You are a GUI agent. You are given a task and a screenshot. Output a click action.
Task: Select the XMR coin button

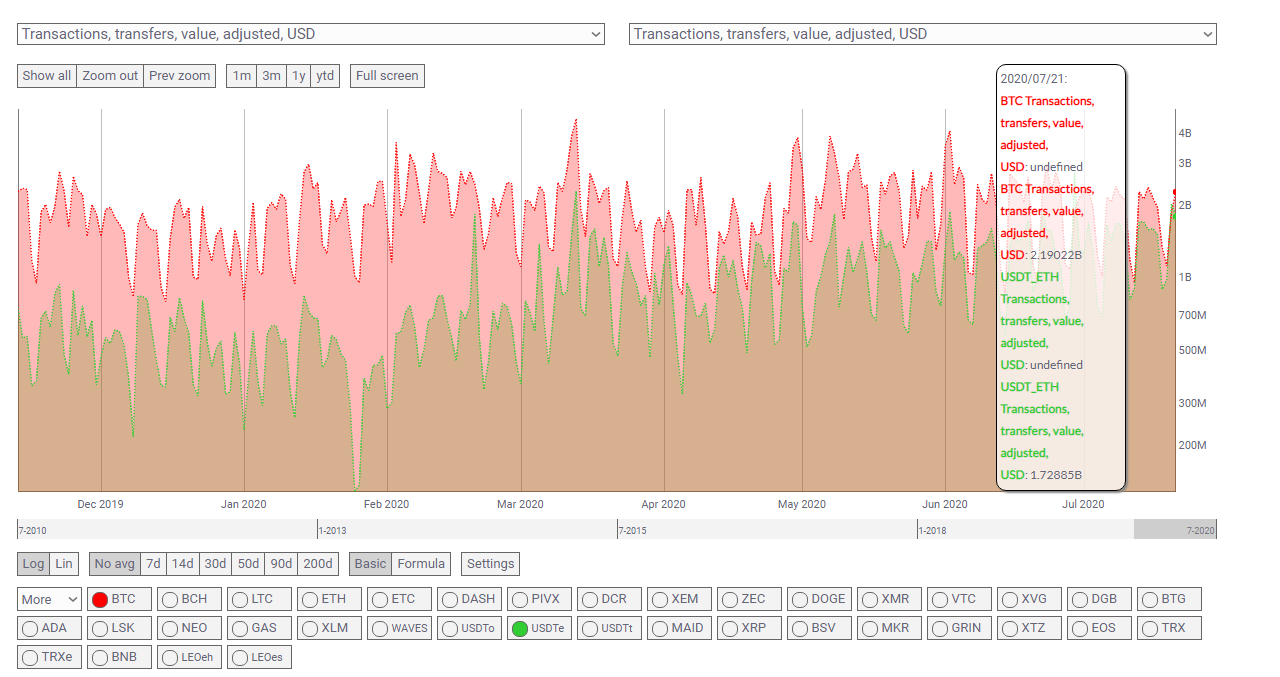tap(888, 599)
